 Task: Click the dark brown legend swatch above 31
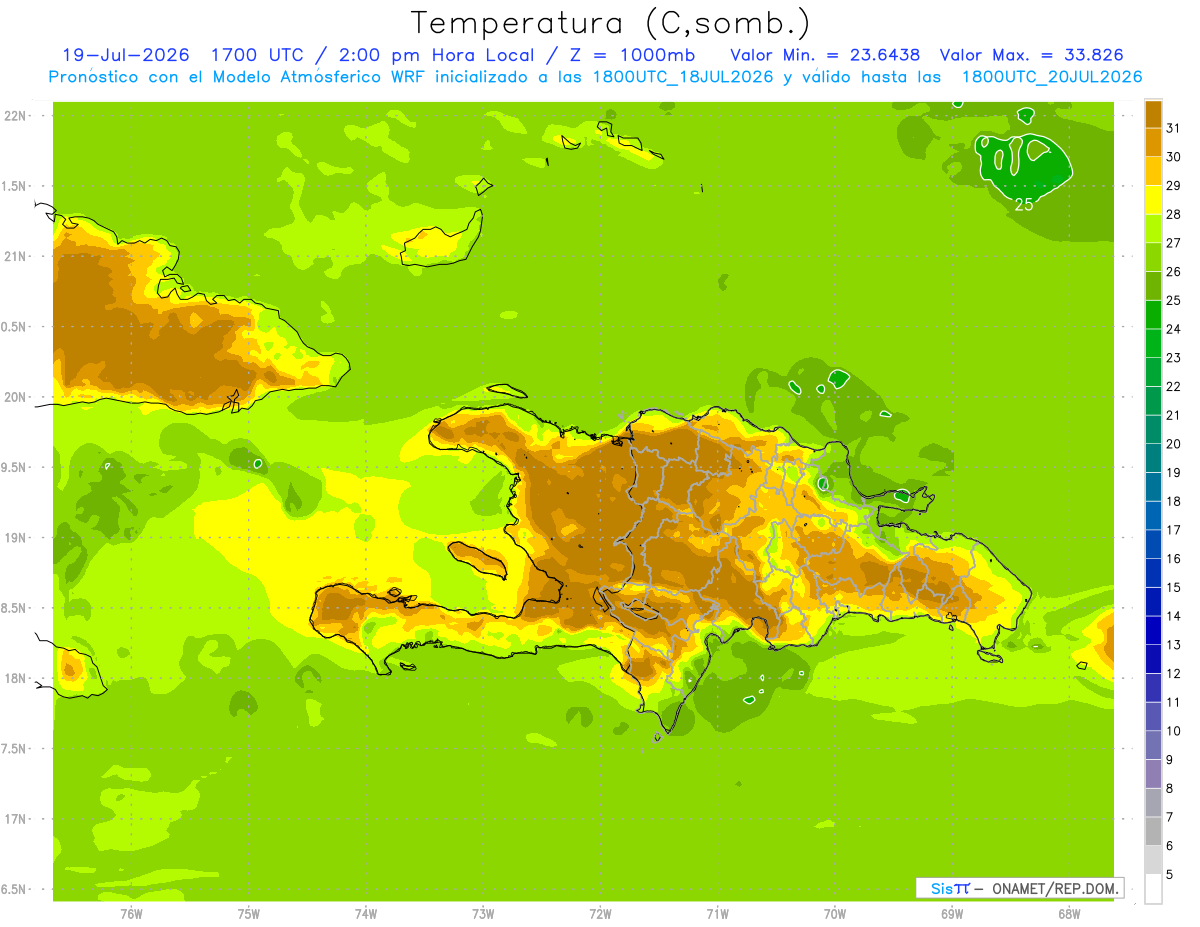coord(1154,114)
